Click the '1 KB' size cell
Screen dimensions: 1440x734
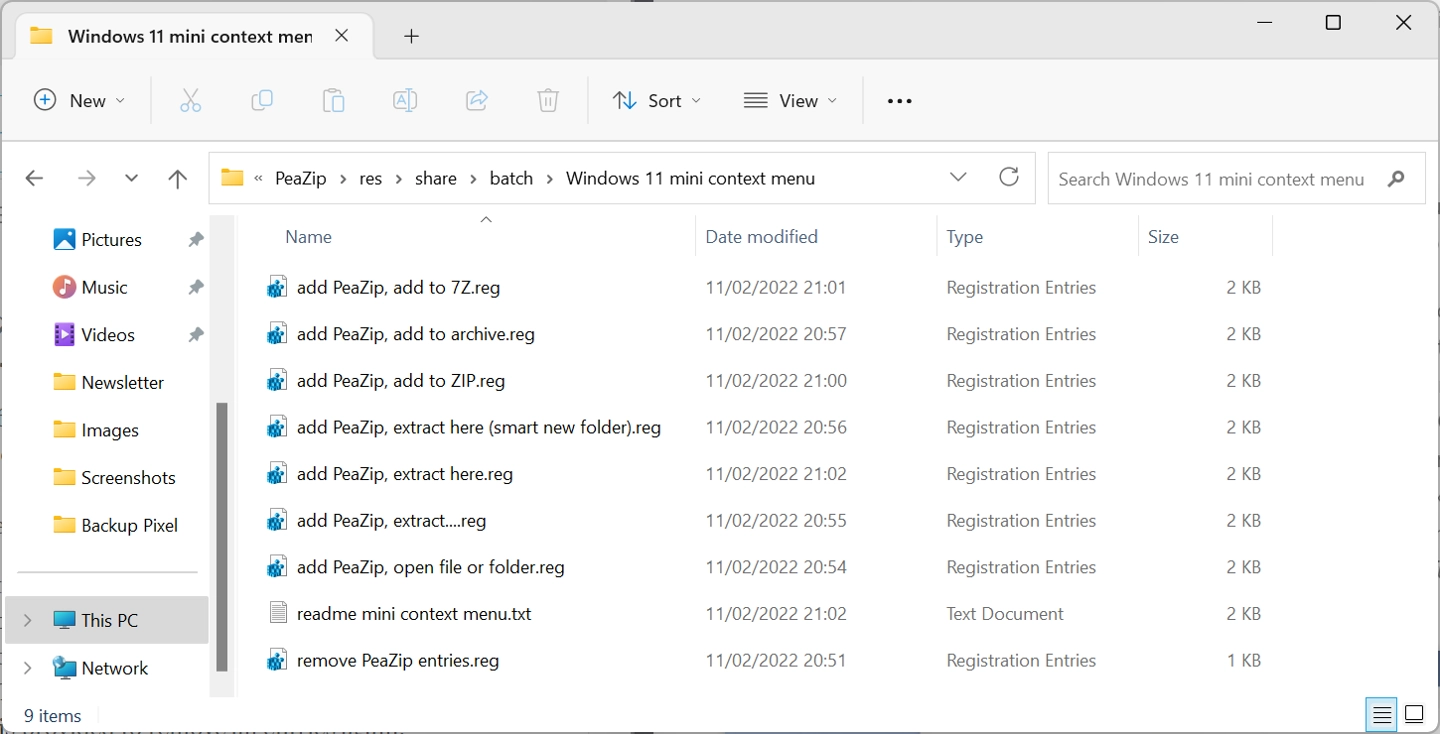(x=1244, y=660)
